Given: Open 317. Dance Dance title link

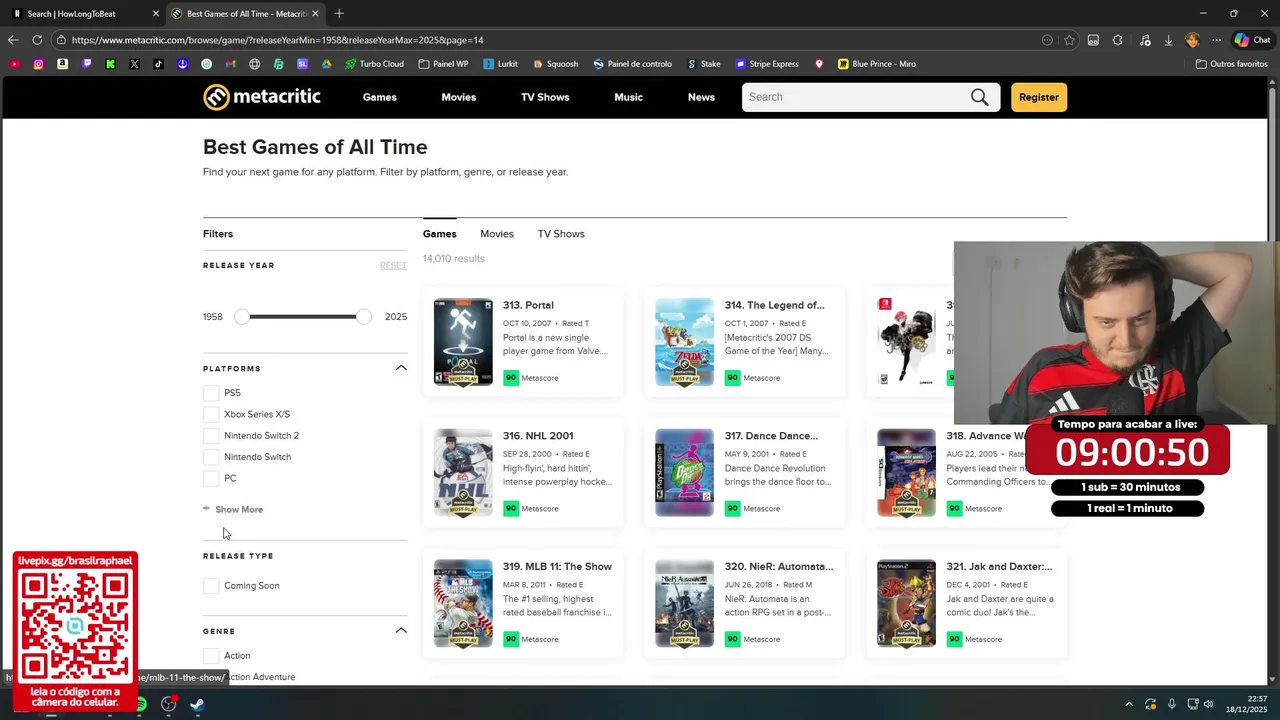Looking at the screenshot, I should pyautogui.click(x=771, y=436).
